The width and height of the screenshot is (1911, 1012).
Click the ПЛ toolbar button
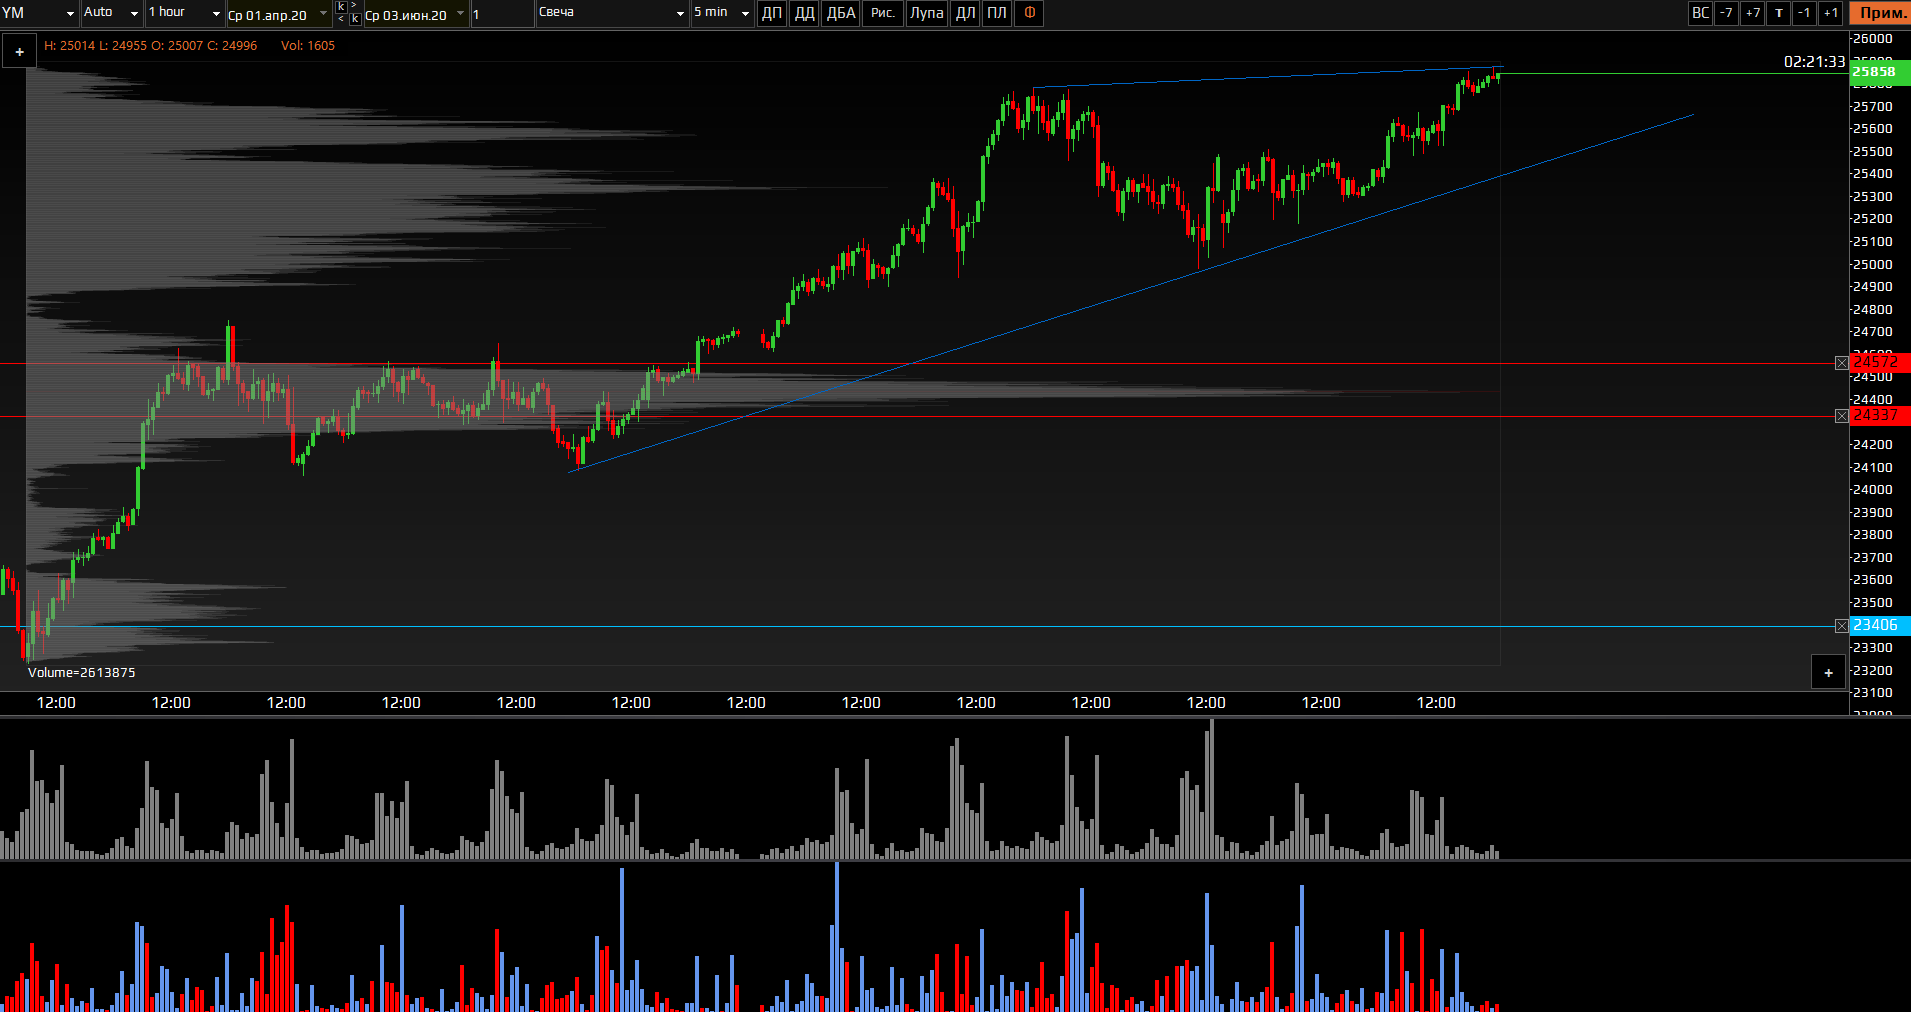click(x=997, y=13)
